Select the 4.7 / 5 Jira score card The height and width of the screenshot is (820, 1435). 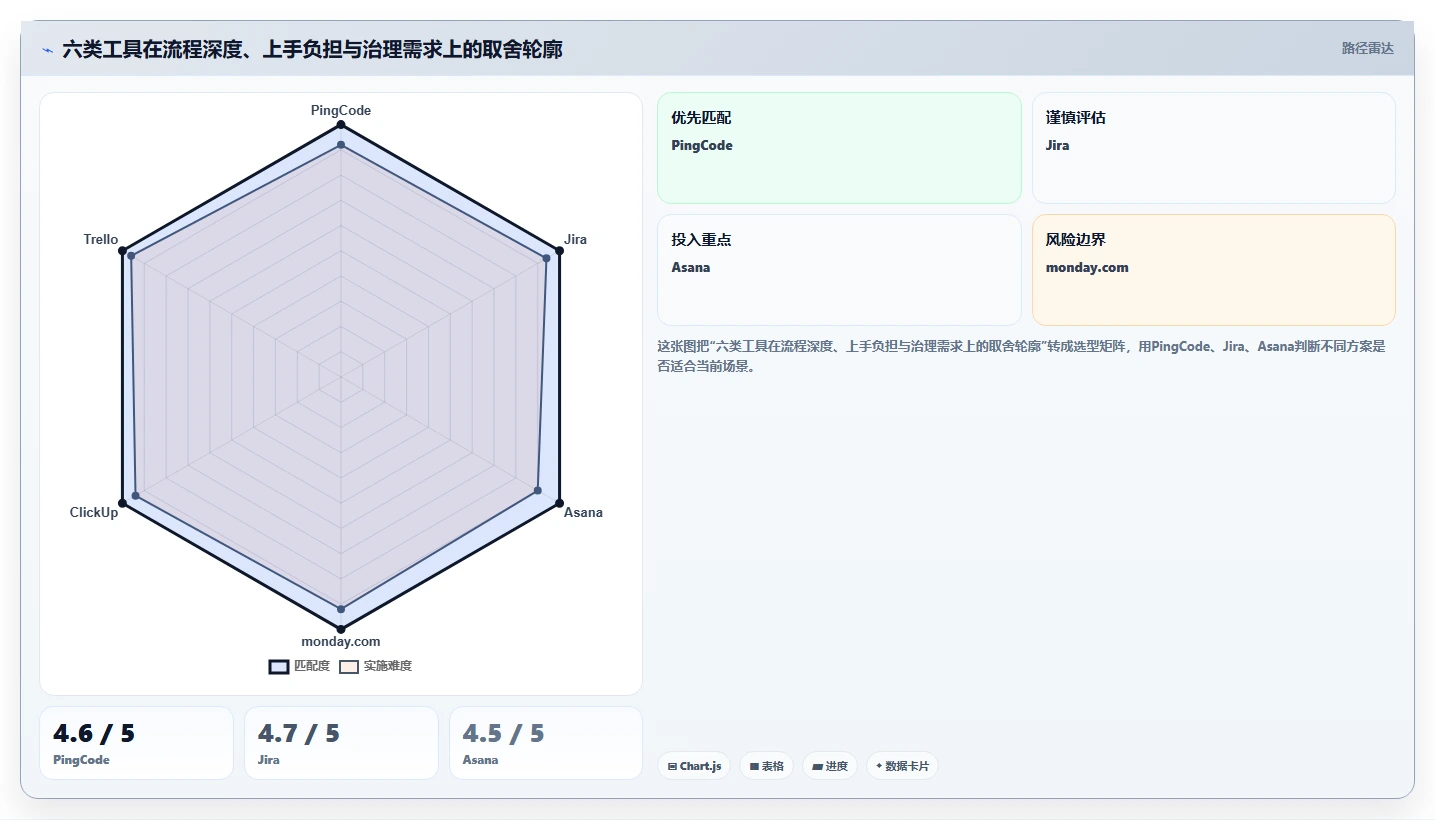pyautogui.click(x=341, y=743)
